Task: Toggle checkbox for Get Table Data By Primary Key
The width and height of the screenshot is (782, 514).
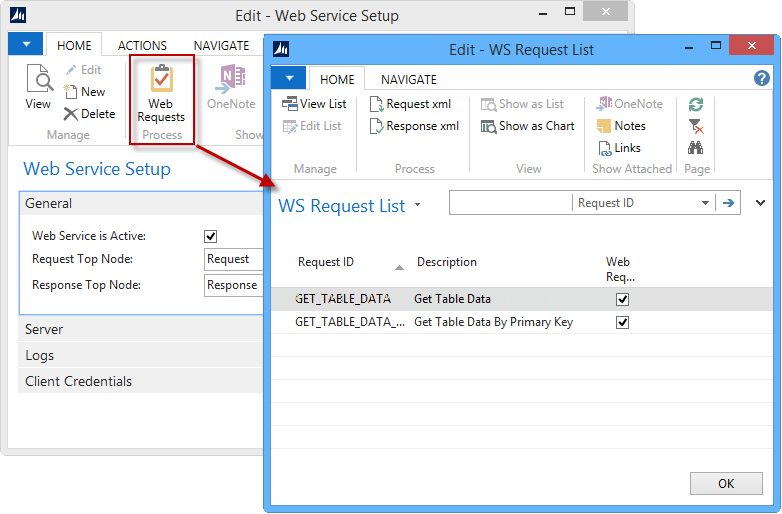Action: (x=622, y=323)
